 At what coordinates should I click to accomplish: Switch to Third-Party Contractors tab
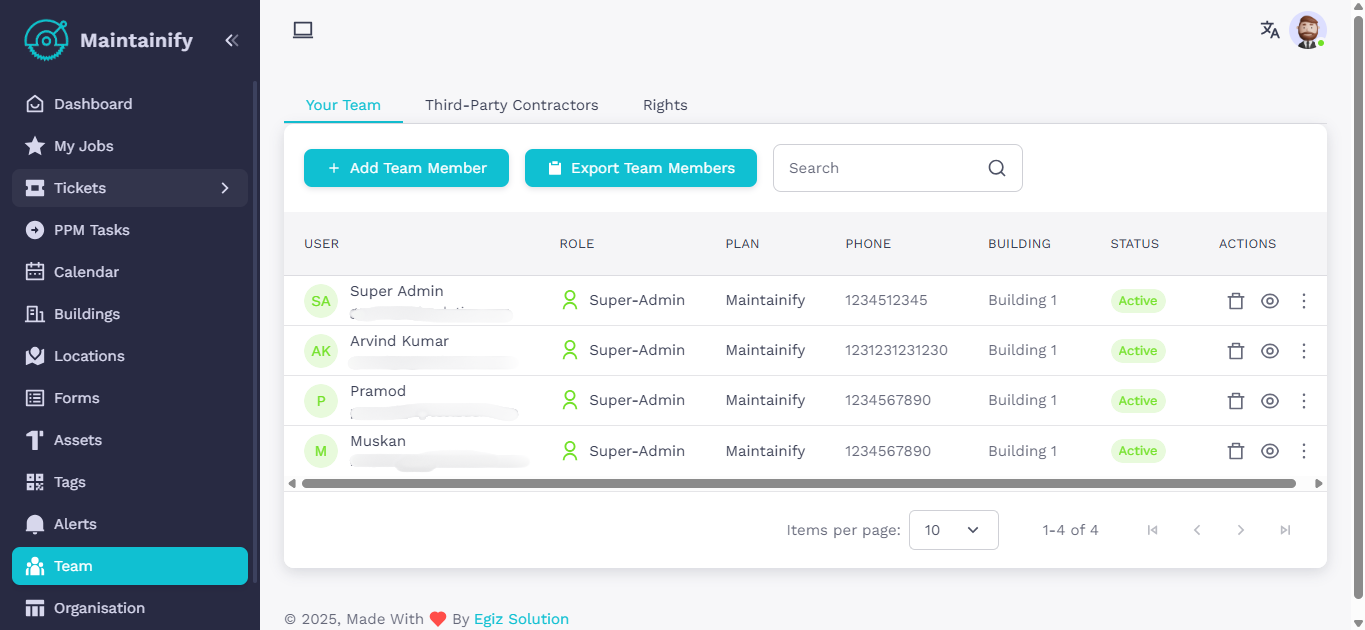pos(511,105)
